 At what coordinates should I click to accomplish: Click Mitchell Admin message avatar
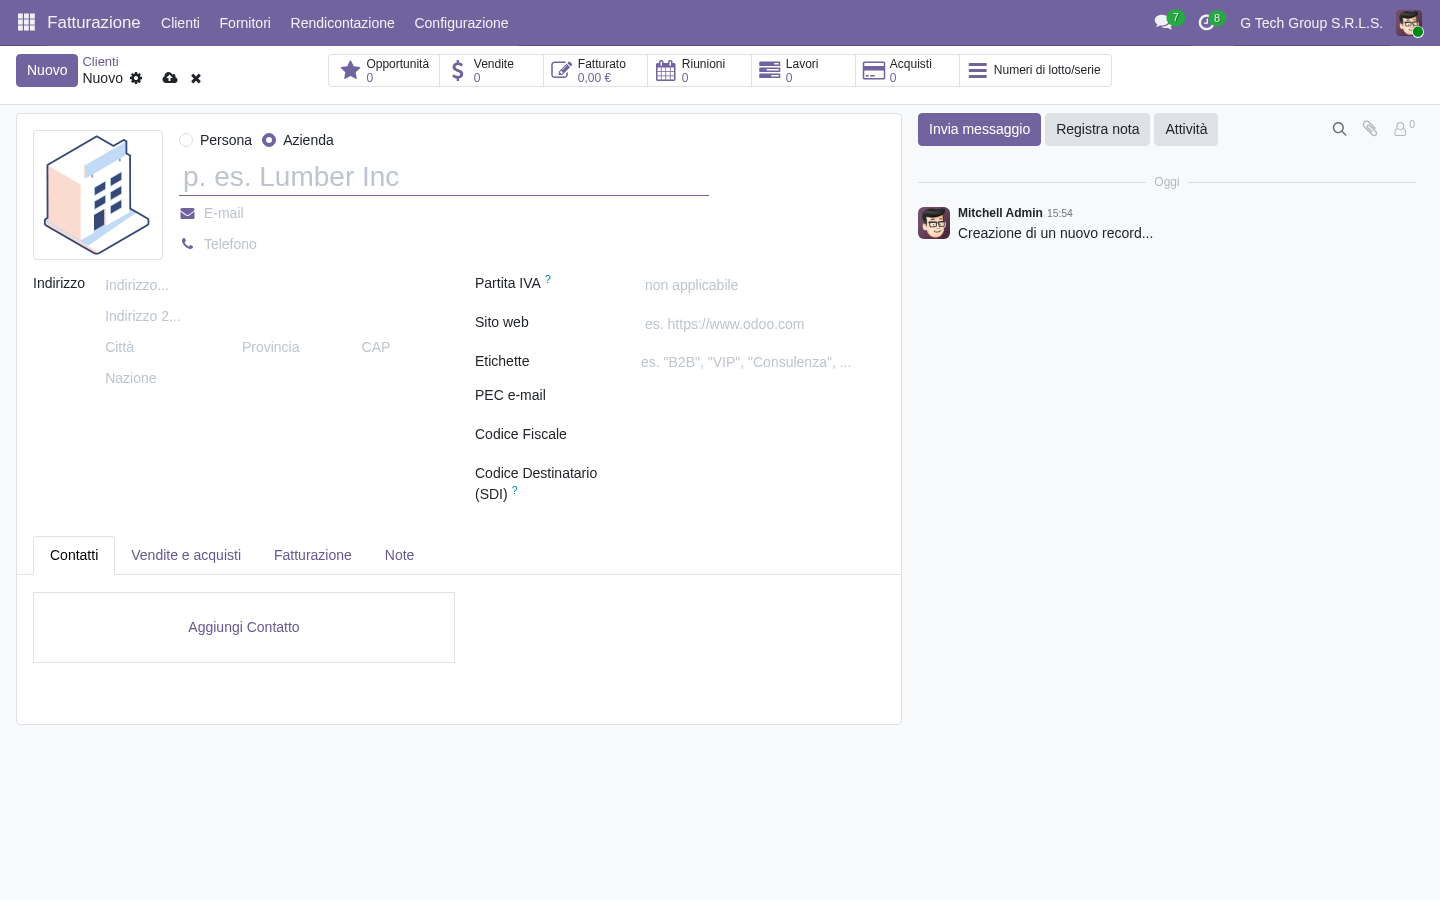pos(934,223)
